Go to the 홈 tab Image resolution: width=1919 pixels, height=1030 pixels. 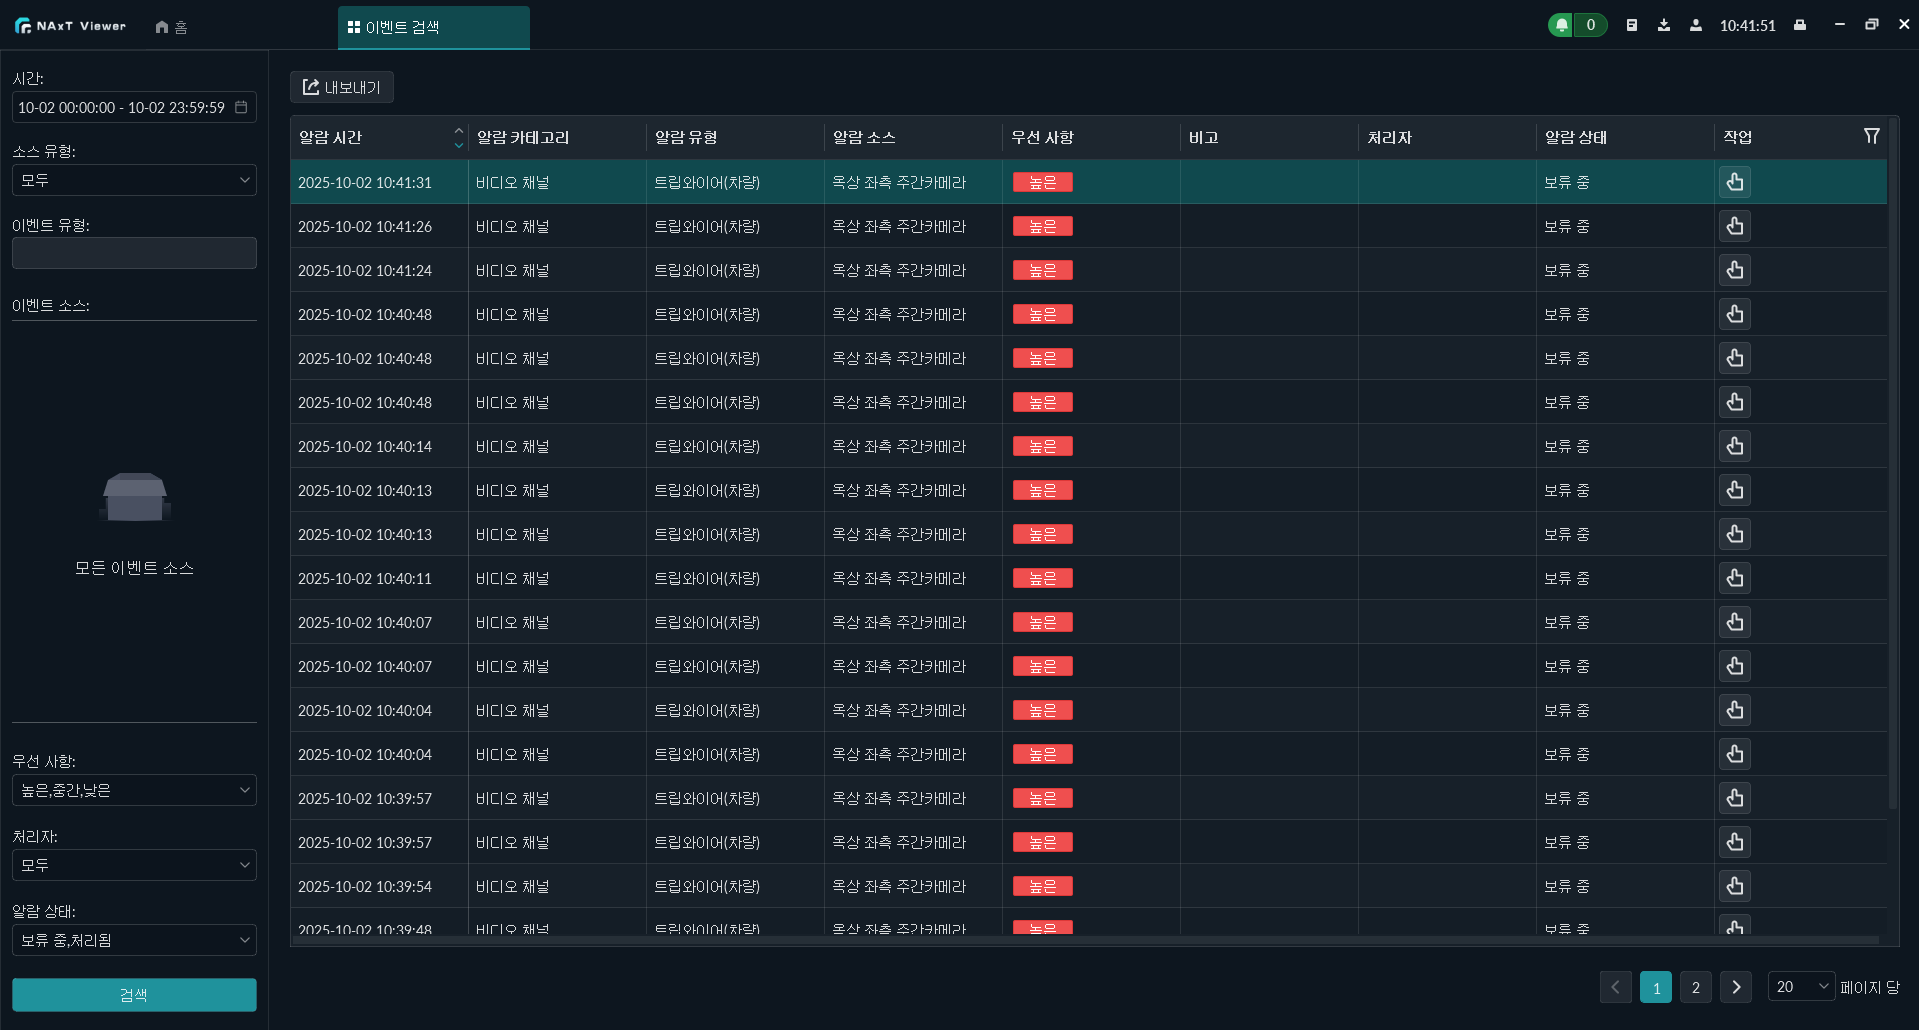click(x=171, y=27)
